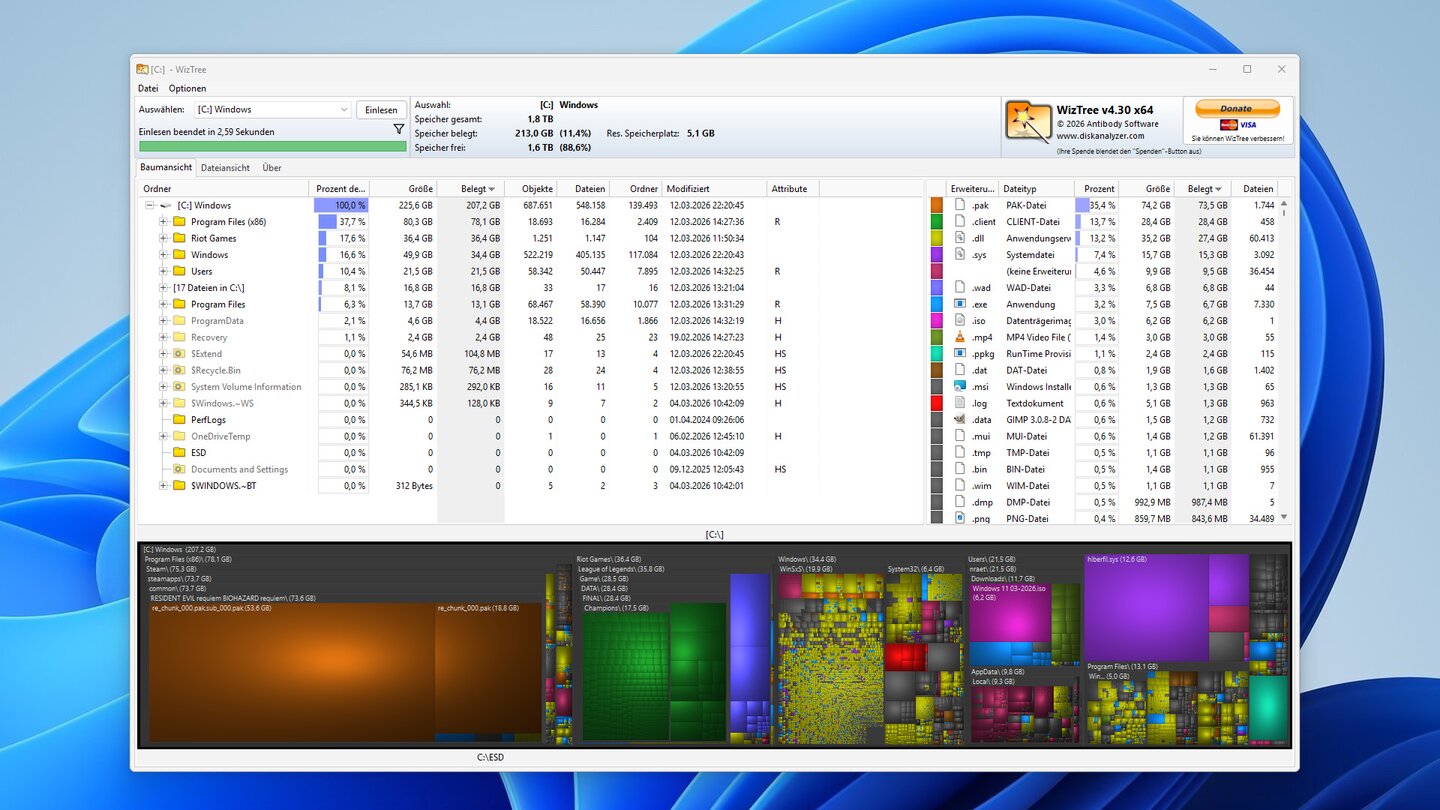Image resolution: width=1440 pixels, height=810 pixels.
Task: Click the orange color swatch for .pak
Action: 937,205
